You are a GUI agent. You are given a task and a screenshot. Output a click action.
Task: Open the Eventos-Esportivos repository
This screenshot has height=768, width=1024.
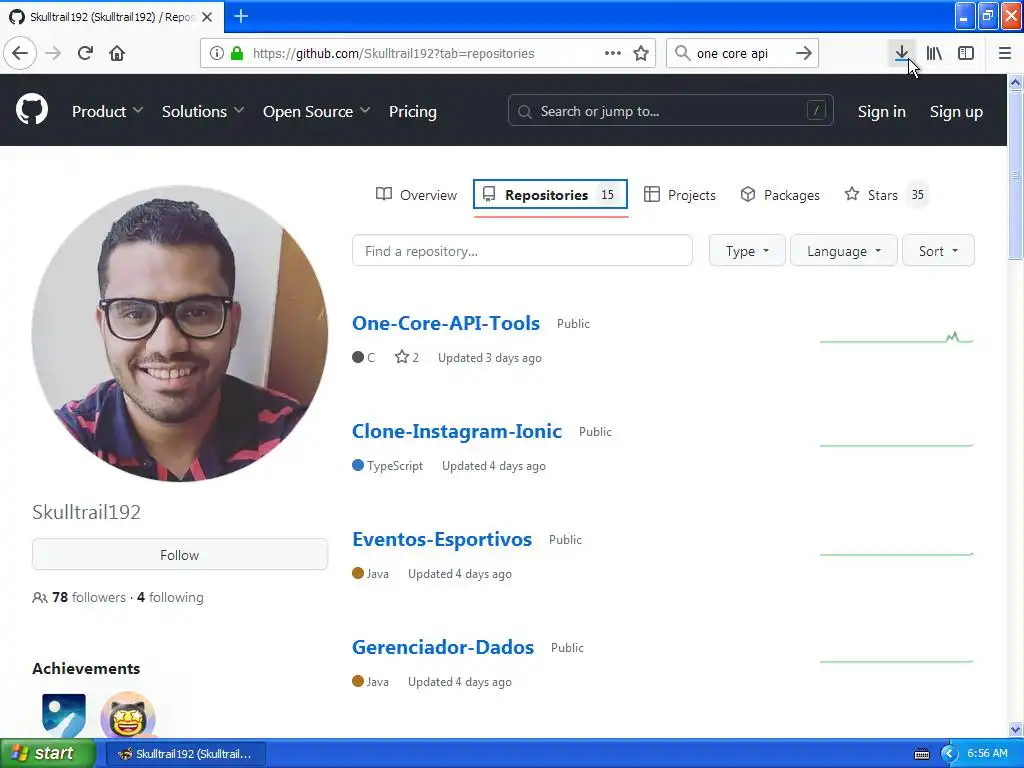[x=442, y=539]
